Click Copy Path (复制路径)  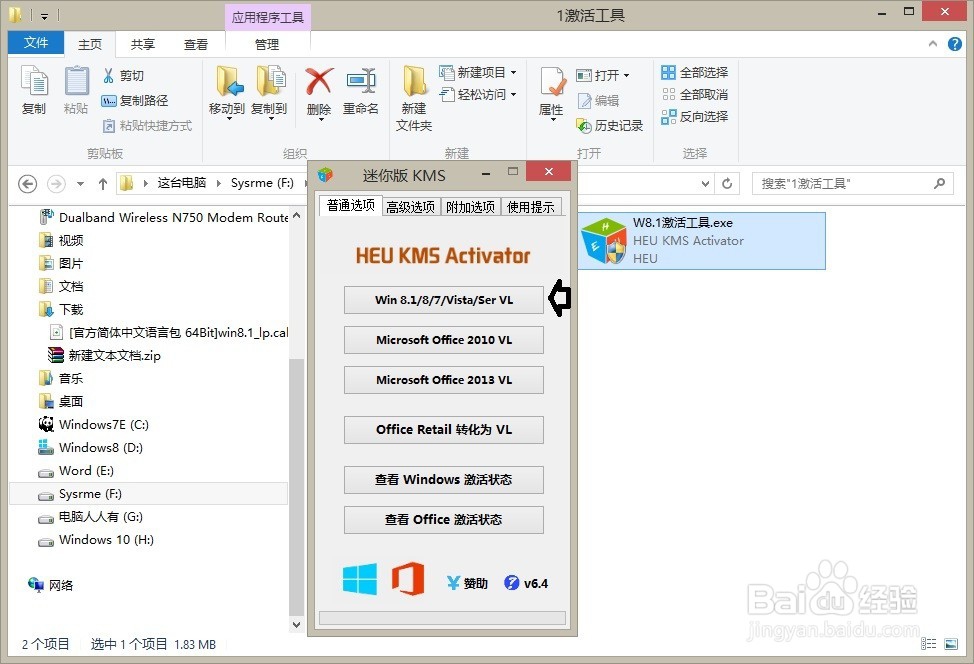coord(134,101)
